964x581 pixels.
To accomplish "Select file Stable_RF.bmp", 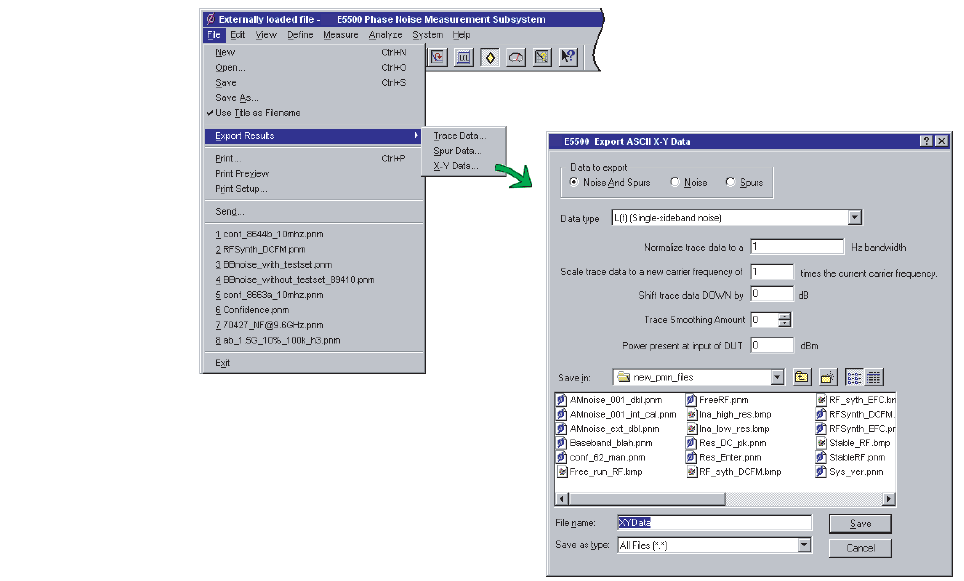I will pyautogui.click(x=853, y=443).
